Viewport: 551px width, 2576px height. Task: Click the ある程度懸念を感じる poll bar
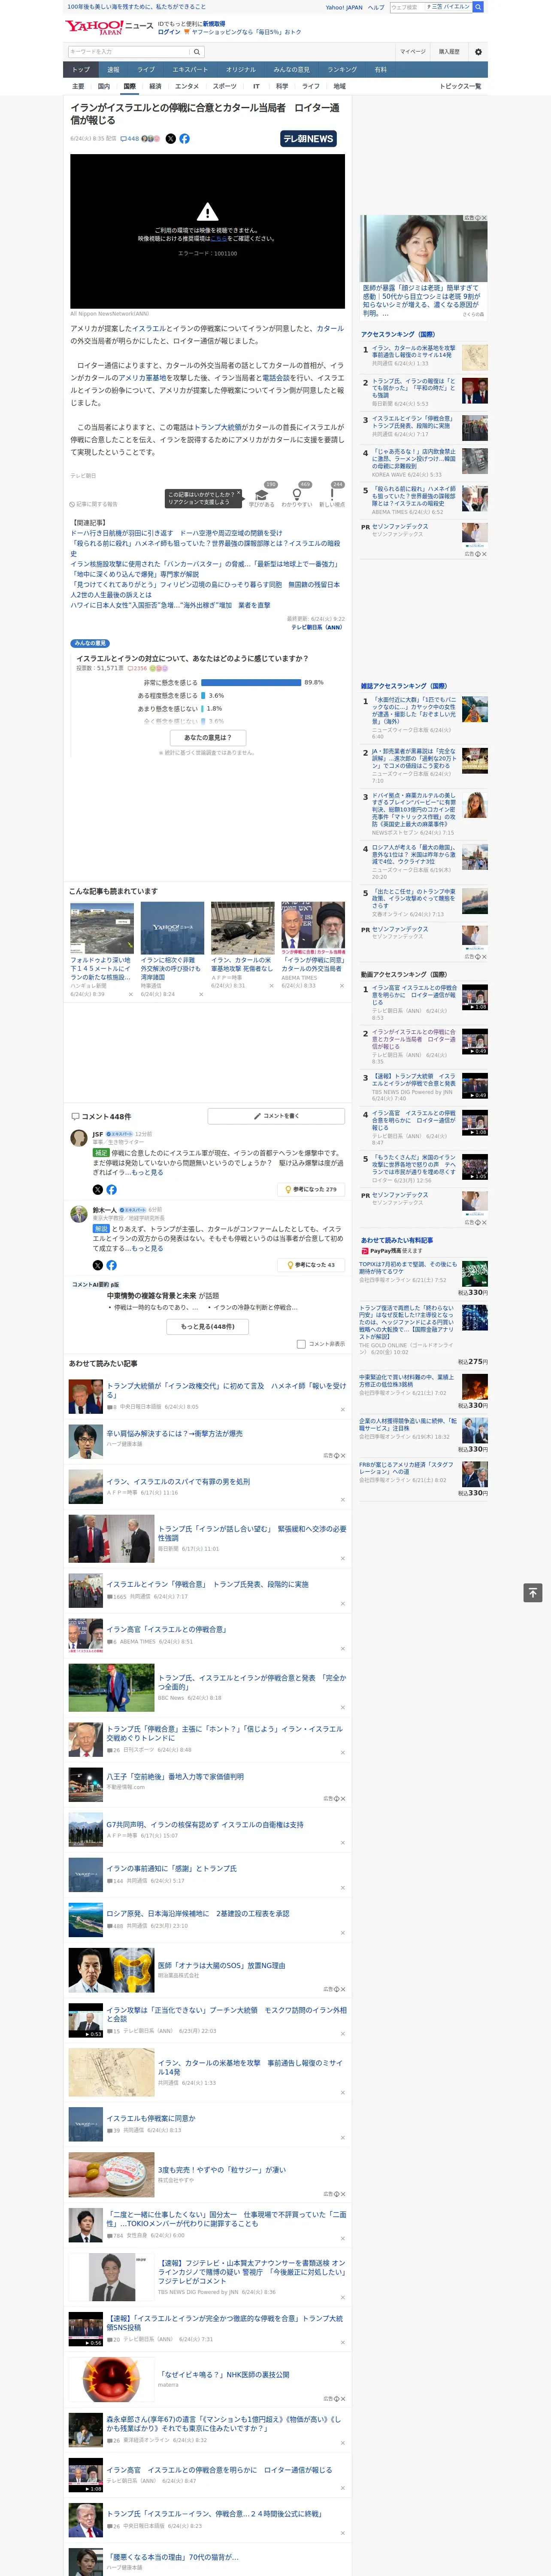tap(203, 695)
